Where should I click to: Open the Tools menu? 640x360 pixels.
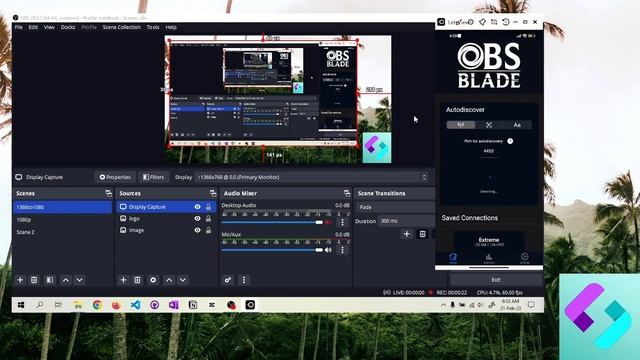153,27
